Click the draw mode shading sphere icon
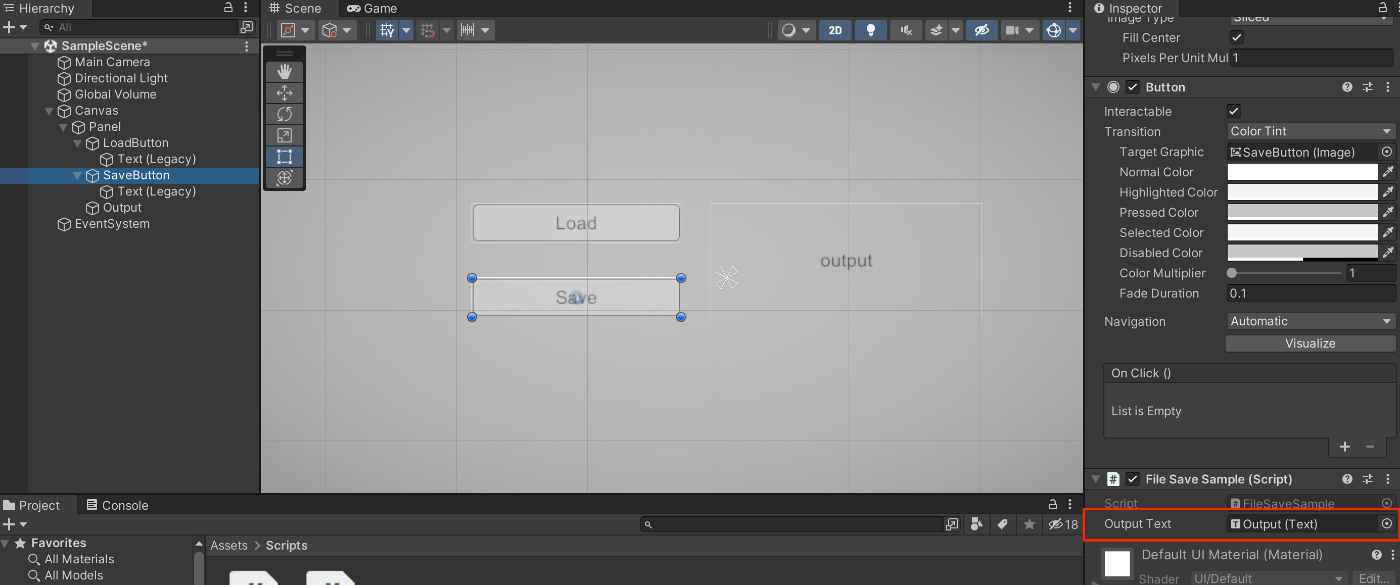The height and width of the screenshot is (585, 1400). 789,30
